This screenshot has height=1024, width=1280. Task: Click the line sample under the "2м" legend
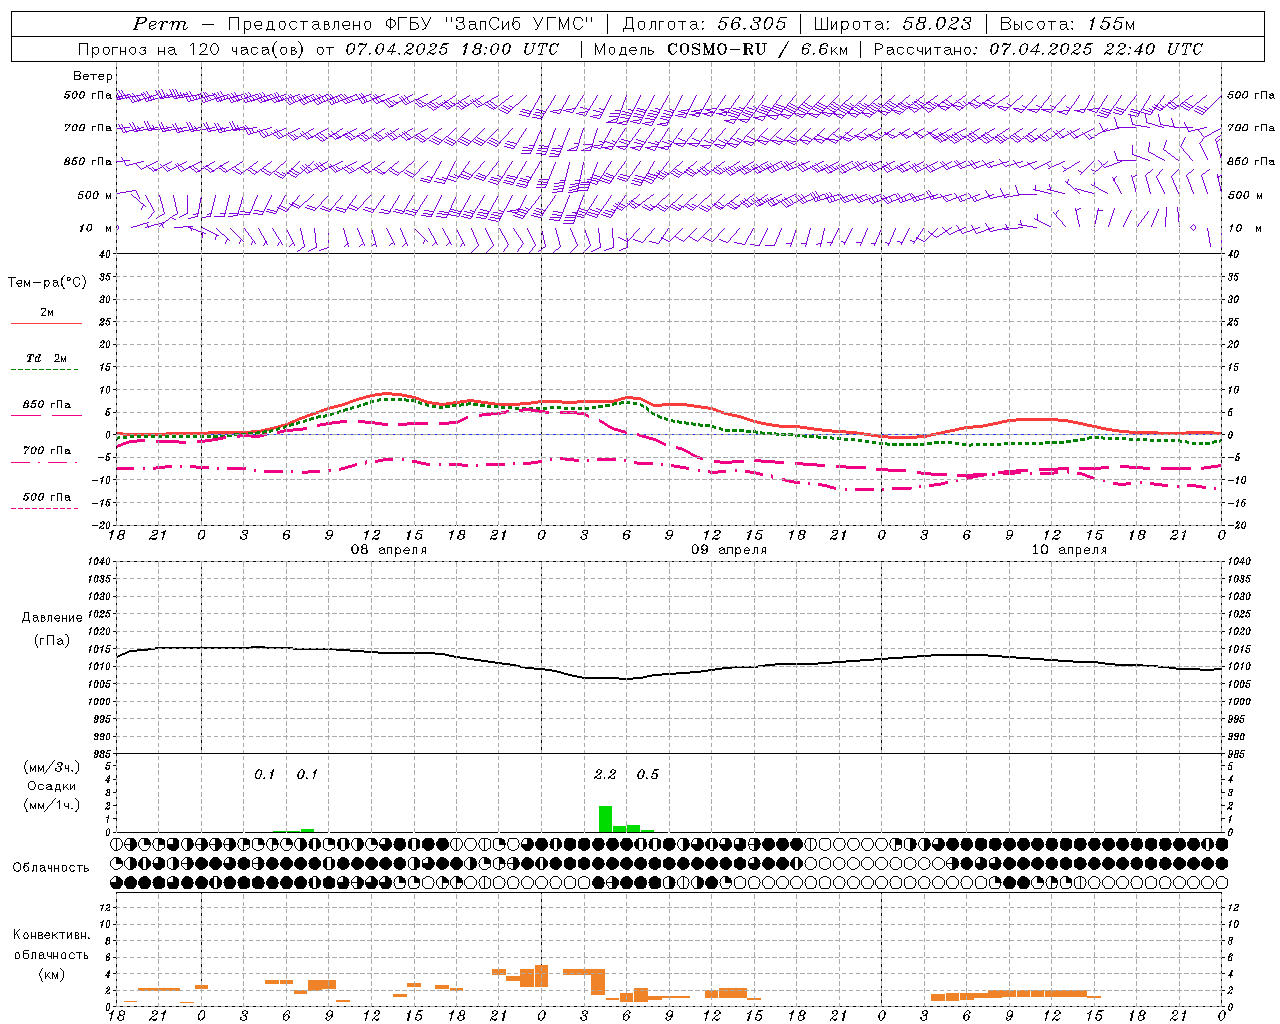click(x=46, y=324)
